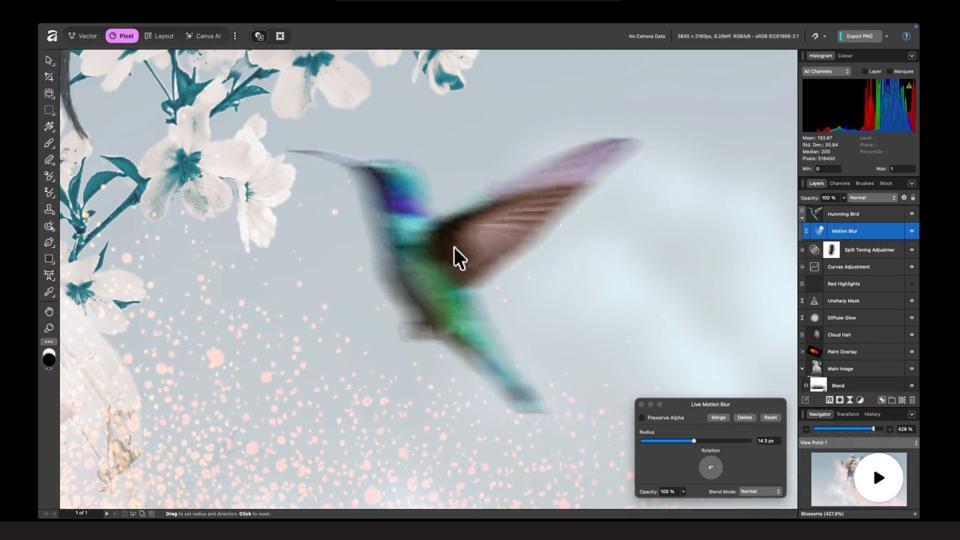
Task: Select the Colour Picker eyedropper tool
Action: coord(49,292)
